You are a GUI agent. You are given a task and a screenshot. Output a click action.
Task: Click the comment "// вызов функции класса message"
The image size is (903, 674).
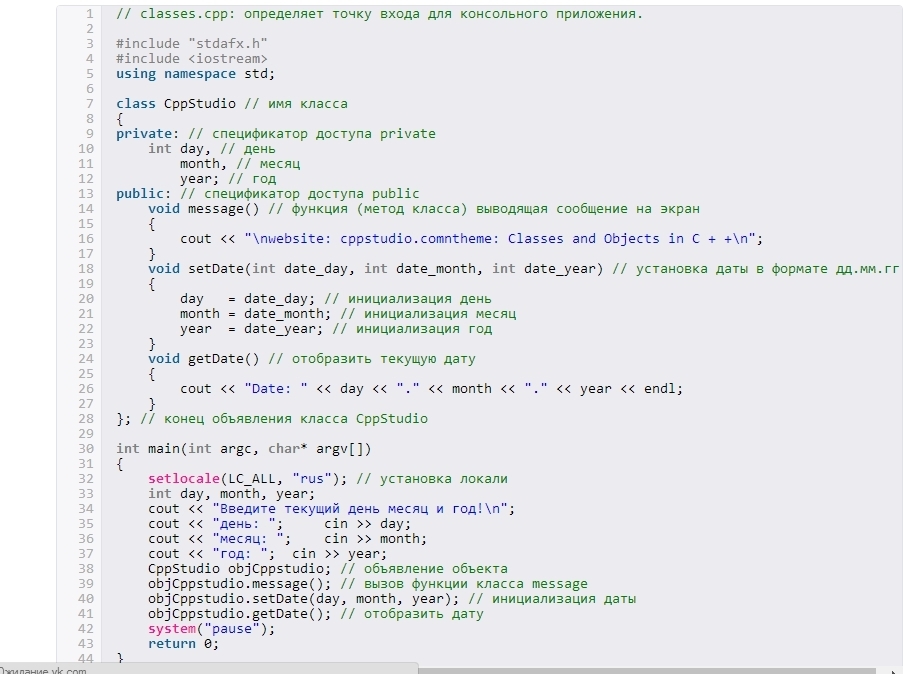(464, 583)
